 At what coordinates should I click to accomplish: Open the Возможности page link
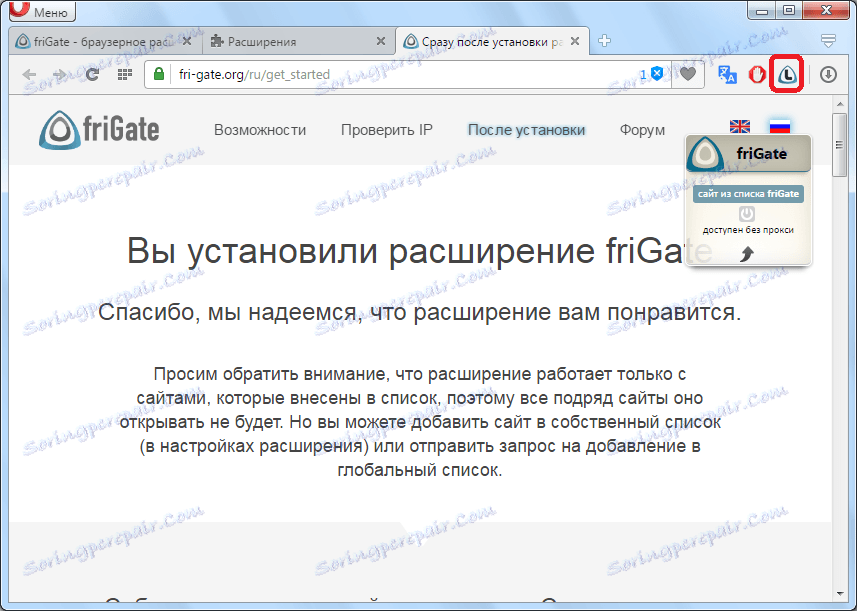[260, 130]
